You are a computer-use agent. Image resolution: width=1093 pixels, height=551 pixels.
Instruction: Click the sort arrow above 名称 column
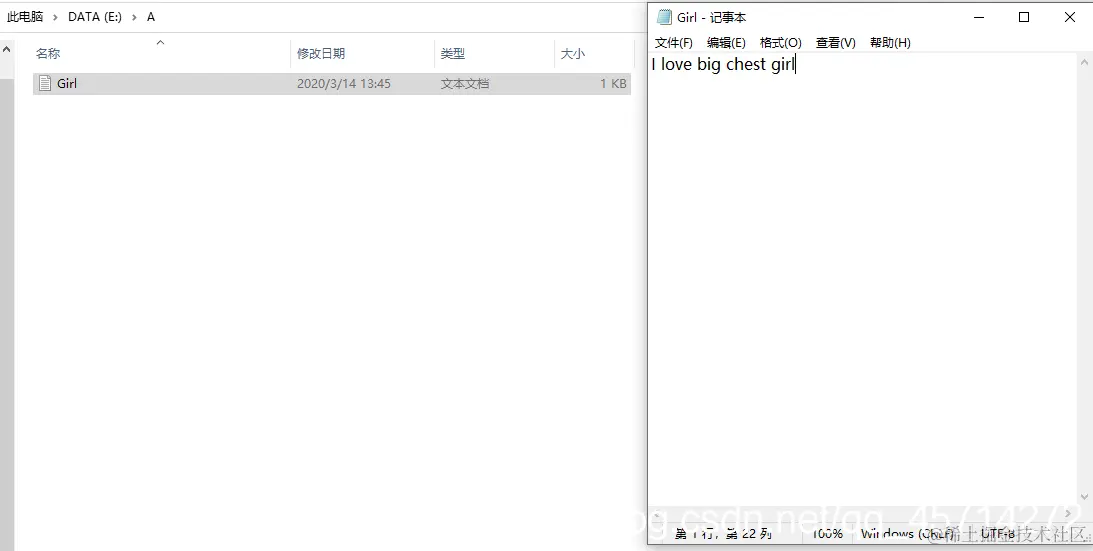pyautogui.click(x=160, y=43)
